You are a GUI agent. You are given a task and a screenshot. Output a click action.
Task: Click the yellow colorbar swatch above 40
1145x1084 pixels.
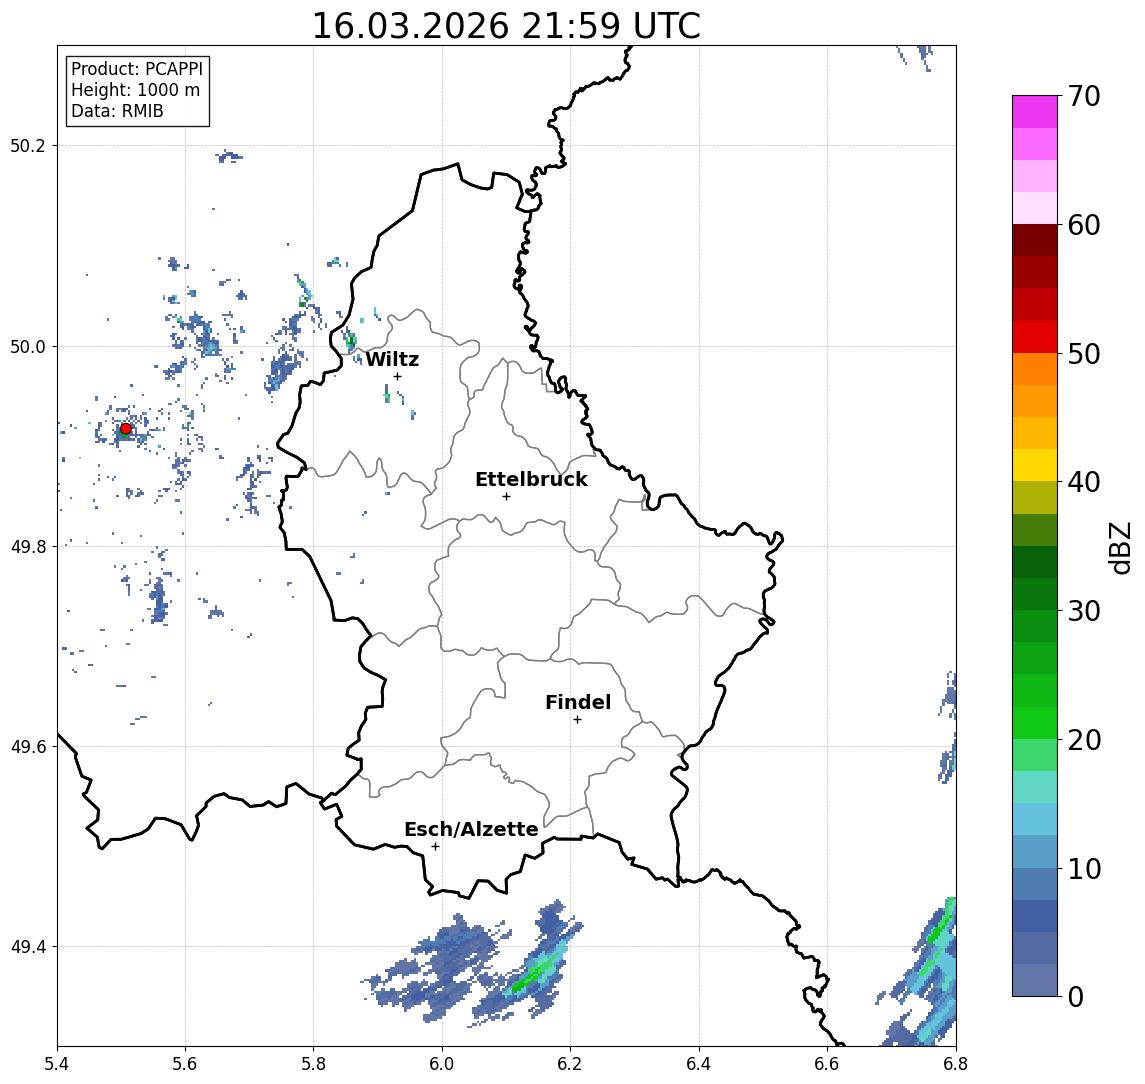[x=1035, y=465]
